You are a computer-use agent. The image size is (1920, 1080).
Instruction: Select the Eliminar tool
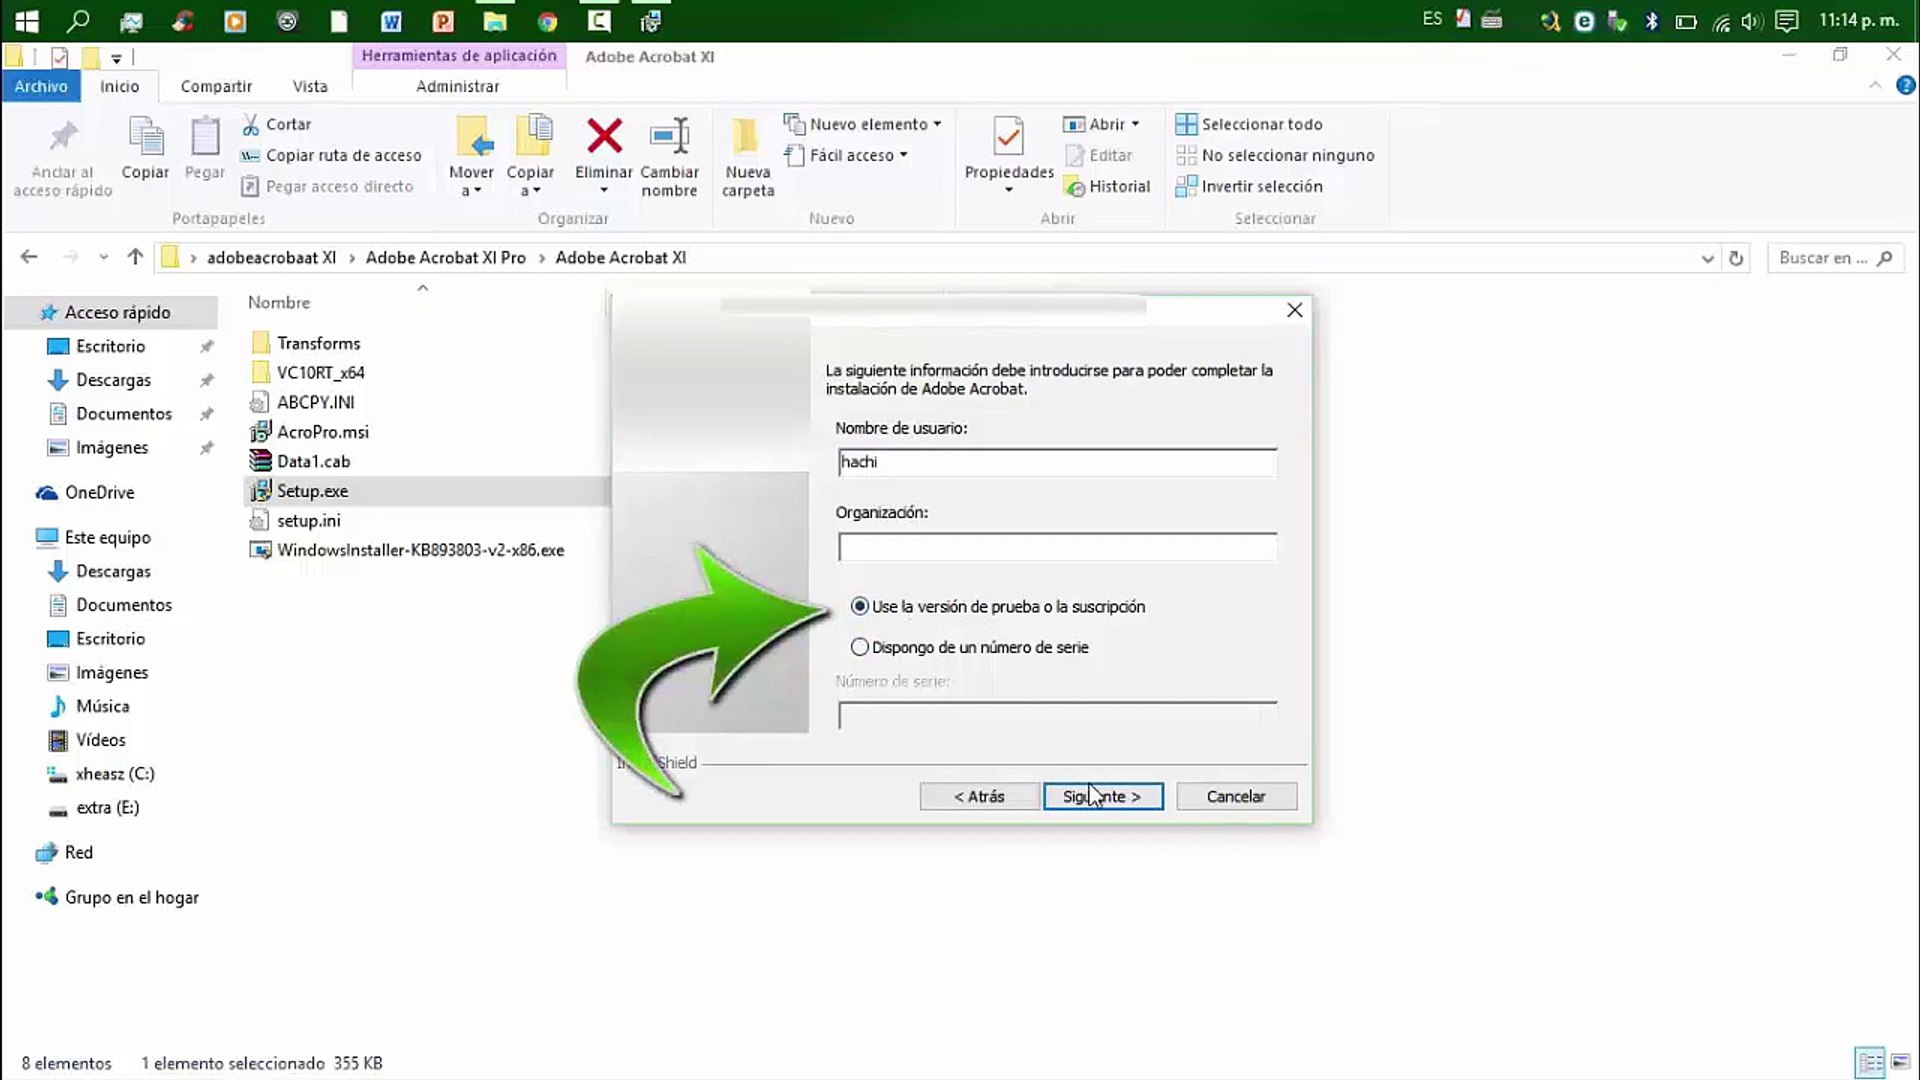coord(603,150)
